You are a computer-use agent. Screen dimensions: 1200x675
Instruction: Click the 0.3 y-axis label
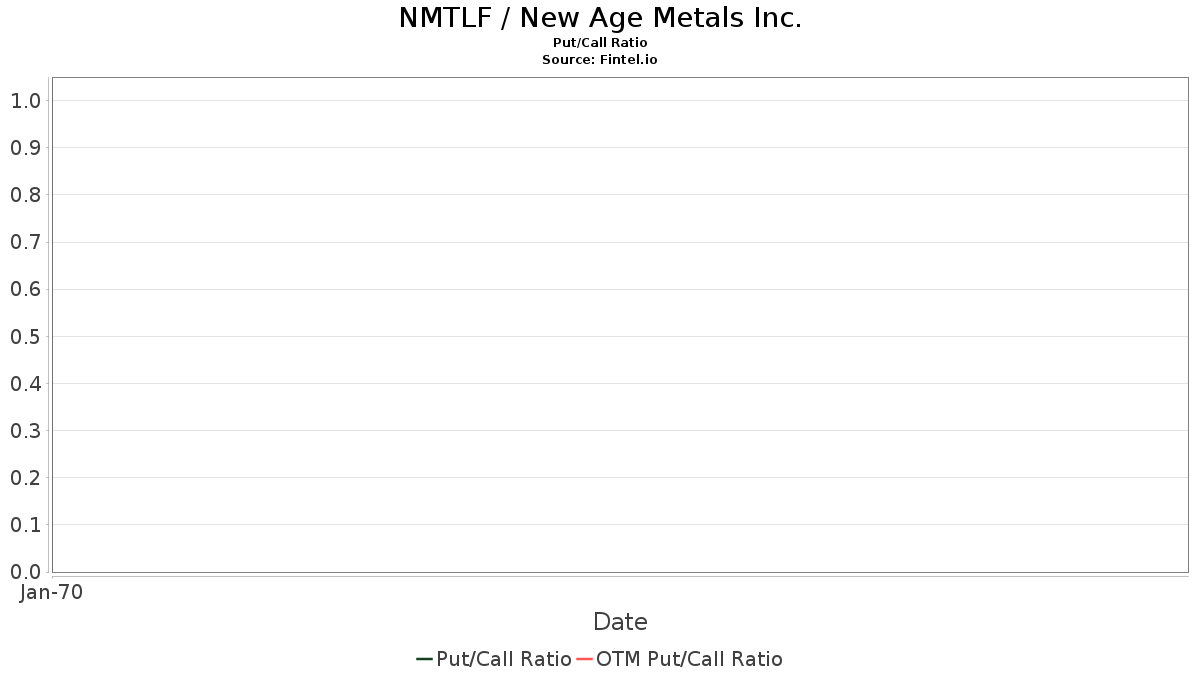coord(26,431)
